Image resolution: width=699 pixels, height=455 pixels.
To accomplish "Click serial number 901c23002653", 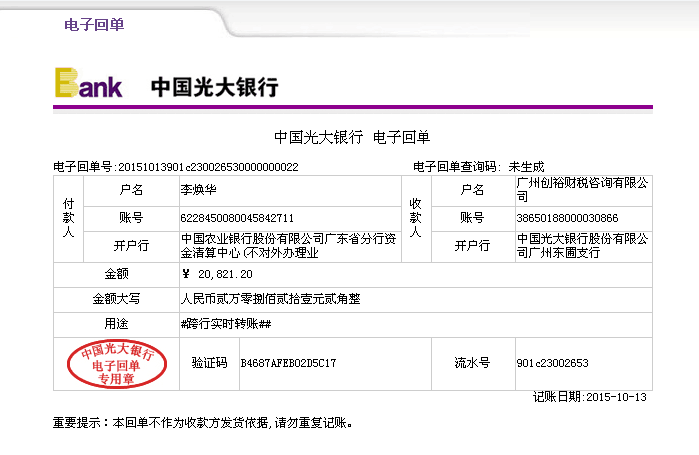I will [552, 363].
